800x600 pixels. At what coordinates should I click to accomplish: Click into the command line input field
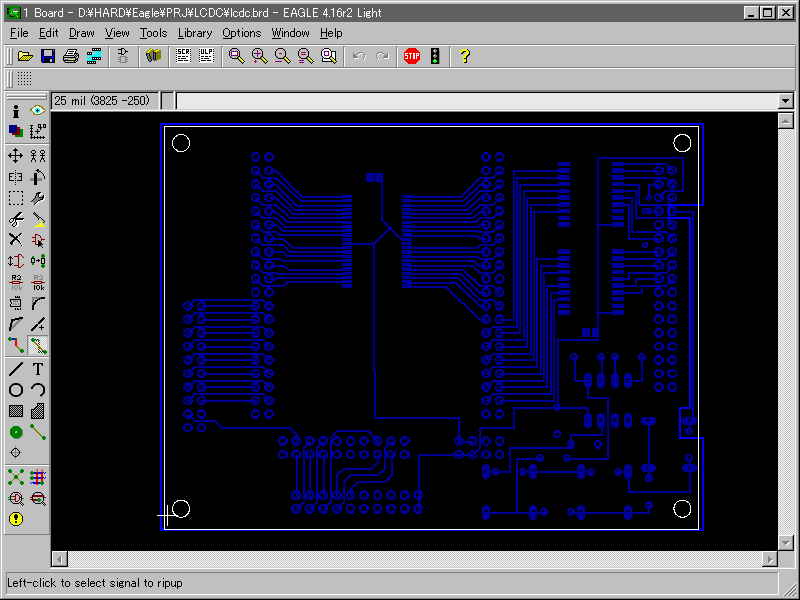coord(477,101)
